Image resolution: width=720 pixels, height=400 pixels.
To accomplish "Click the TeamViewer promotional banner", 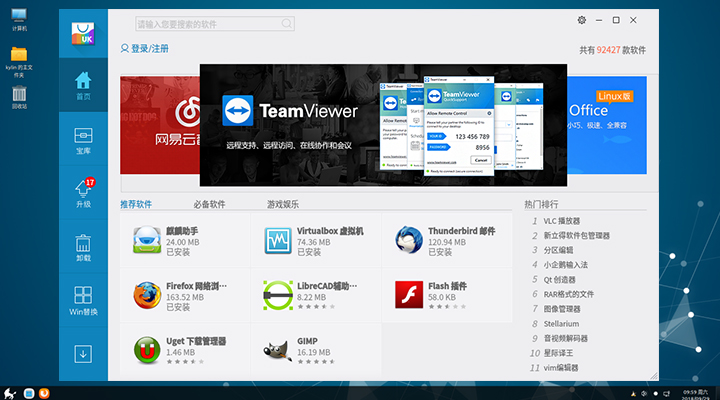I will click(x=383, y=125).
